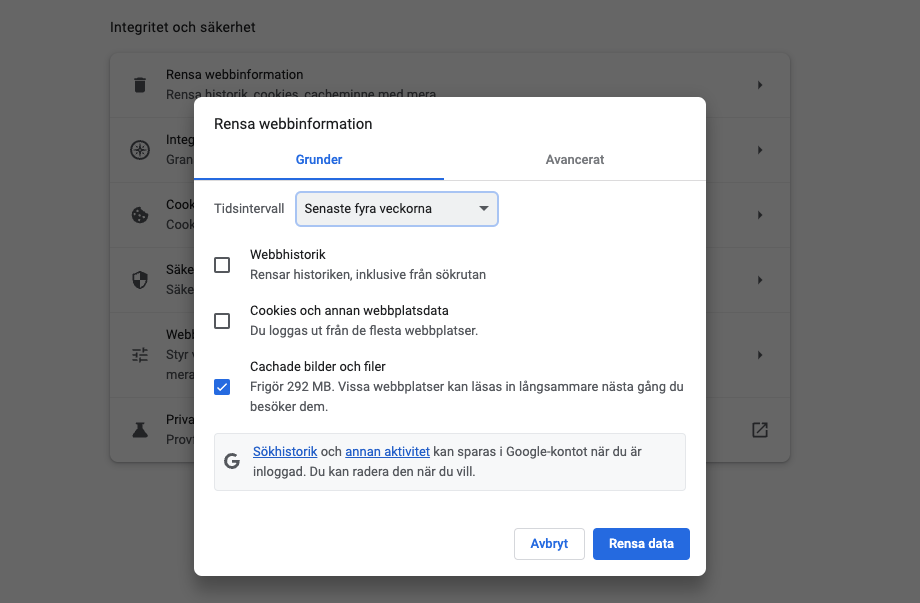Uncheck Cachade bilder och filer checkbox
Viewport: 920px width, 603px height.
(x=222, y=387)
